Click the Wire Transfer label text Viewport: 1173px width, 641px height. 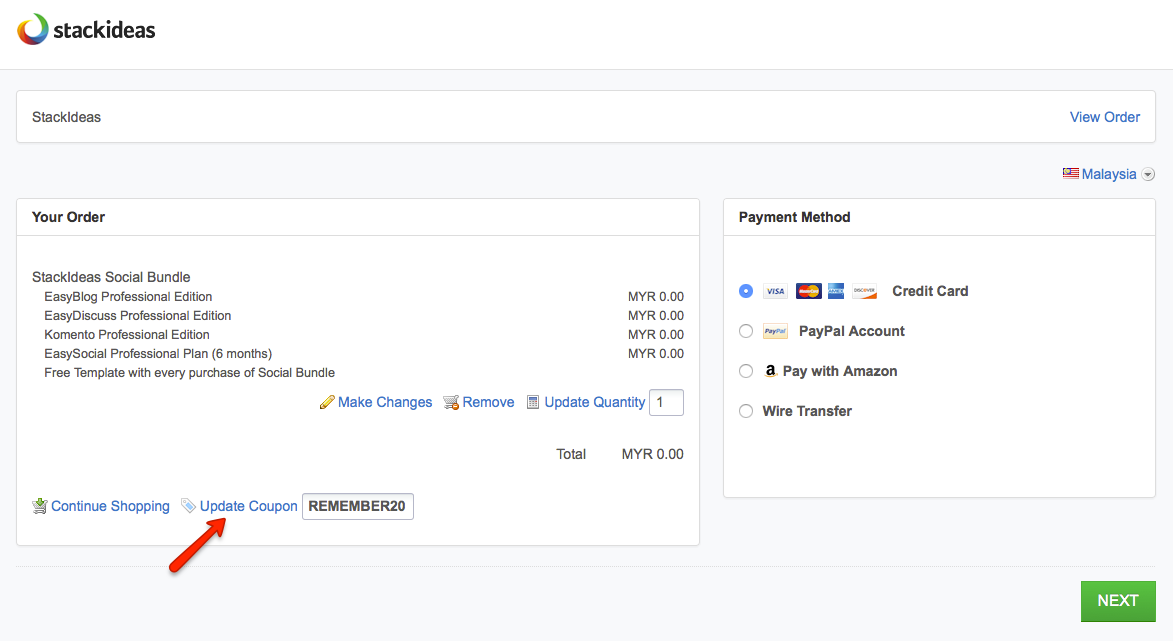(x=806, y=411)
